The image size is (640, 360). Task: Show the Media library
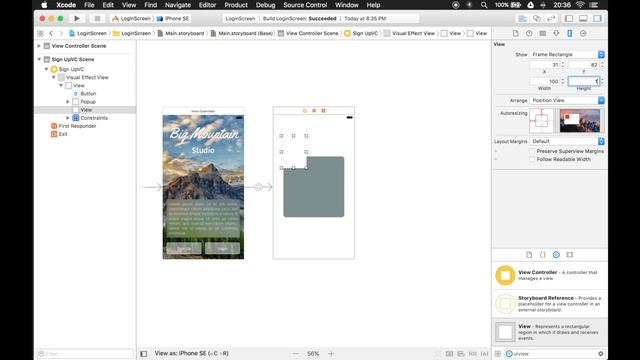click(570, 255)
